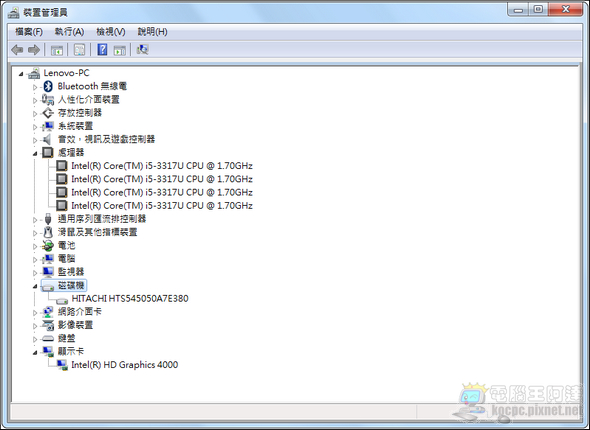Expand the 網路介面卡 node

tap(35, 313)
